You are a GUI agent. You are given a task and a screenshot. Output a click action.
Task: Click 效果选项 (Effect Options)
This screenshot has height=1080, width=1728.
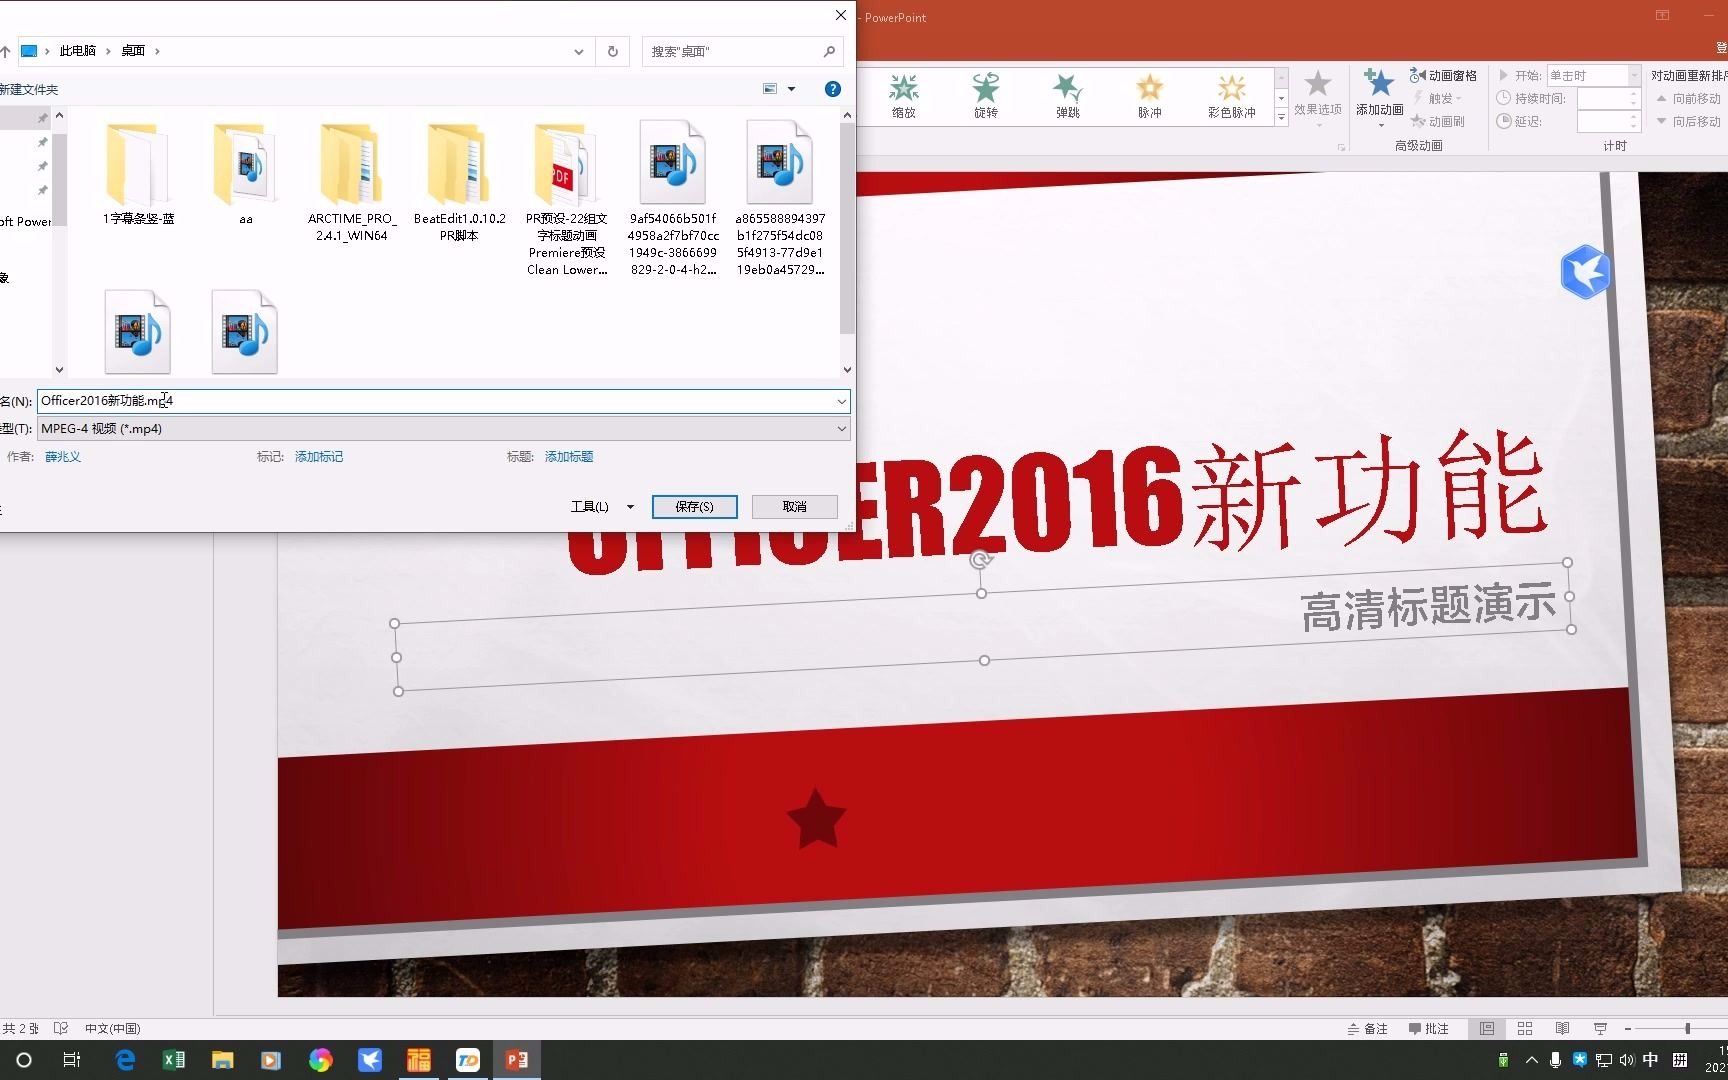point(1317,97)
